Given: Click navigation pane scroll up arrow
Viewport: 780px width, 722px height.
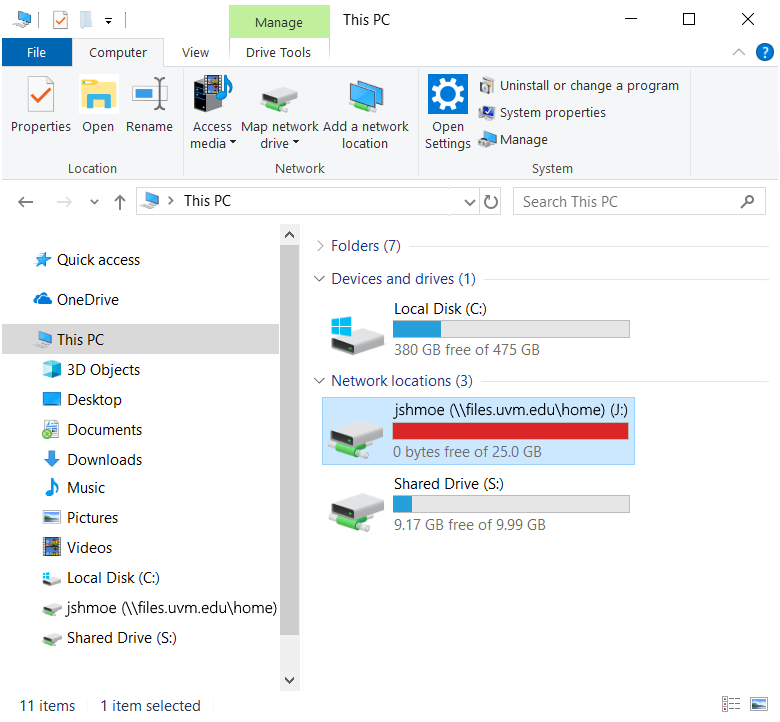Looking at the screenshot, I should click(290, 234).
